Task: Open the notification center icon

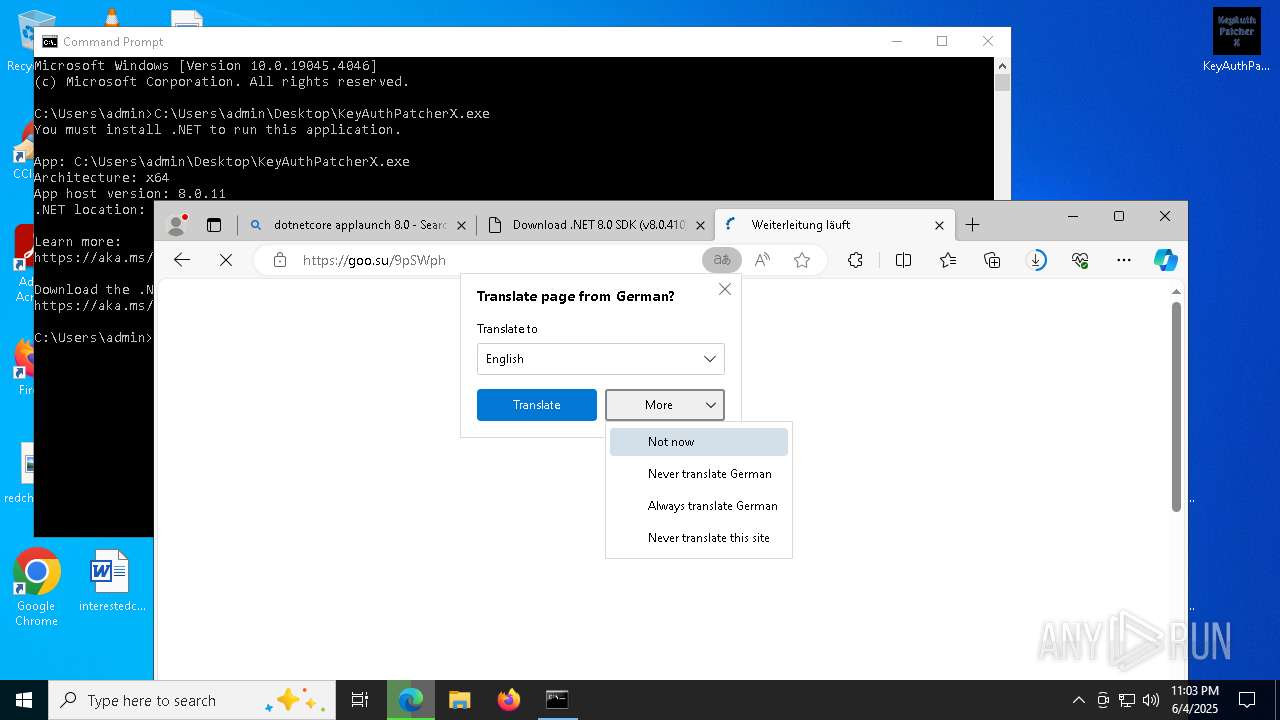Action: pyautogui.click(x=1247, y=700)
